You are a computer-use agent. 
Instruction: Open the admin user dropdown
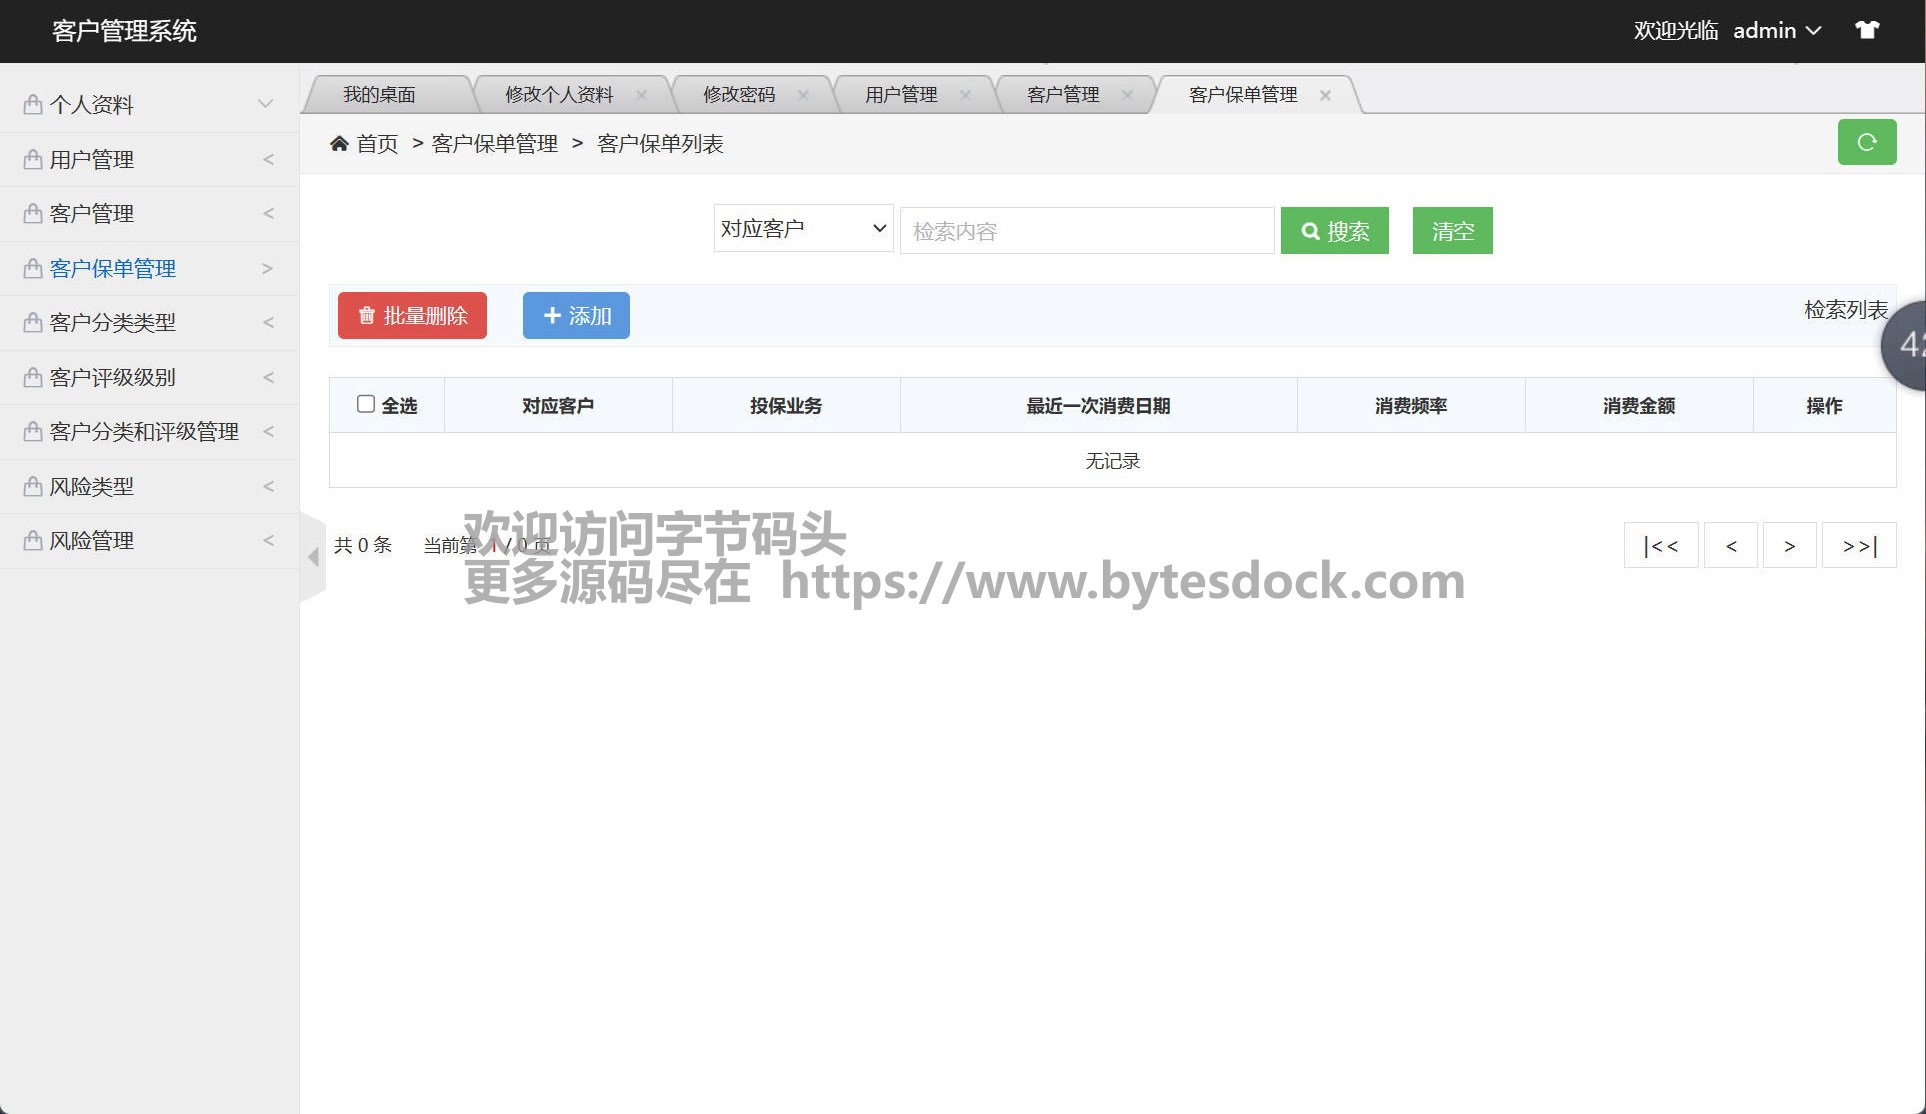1776,31
